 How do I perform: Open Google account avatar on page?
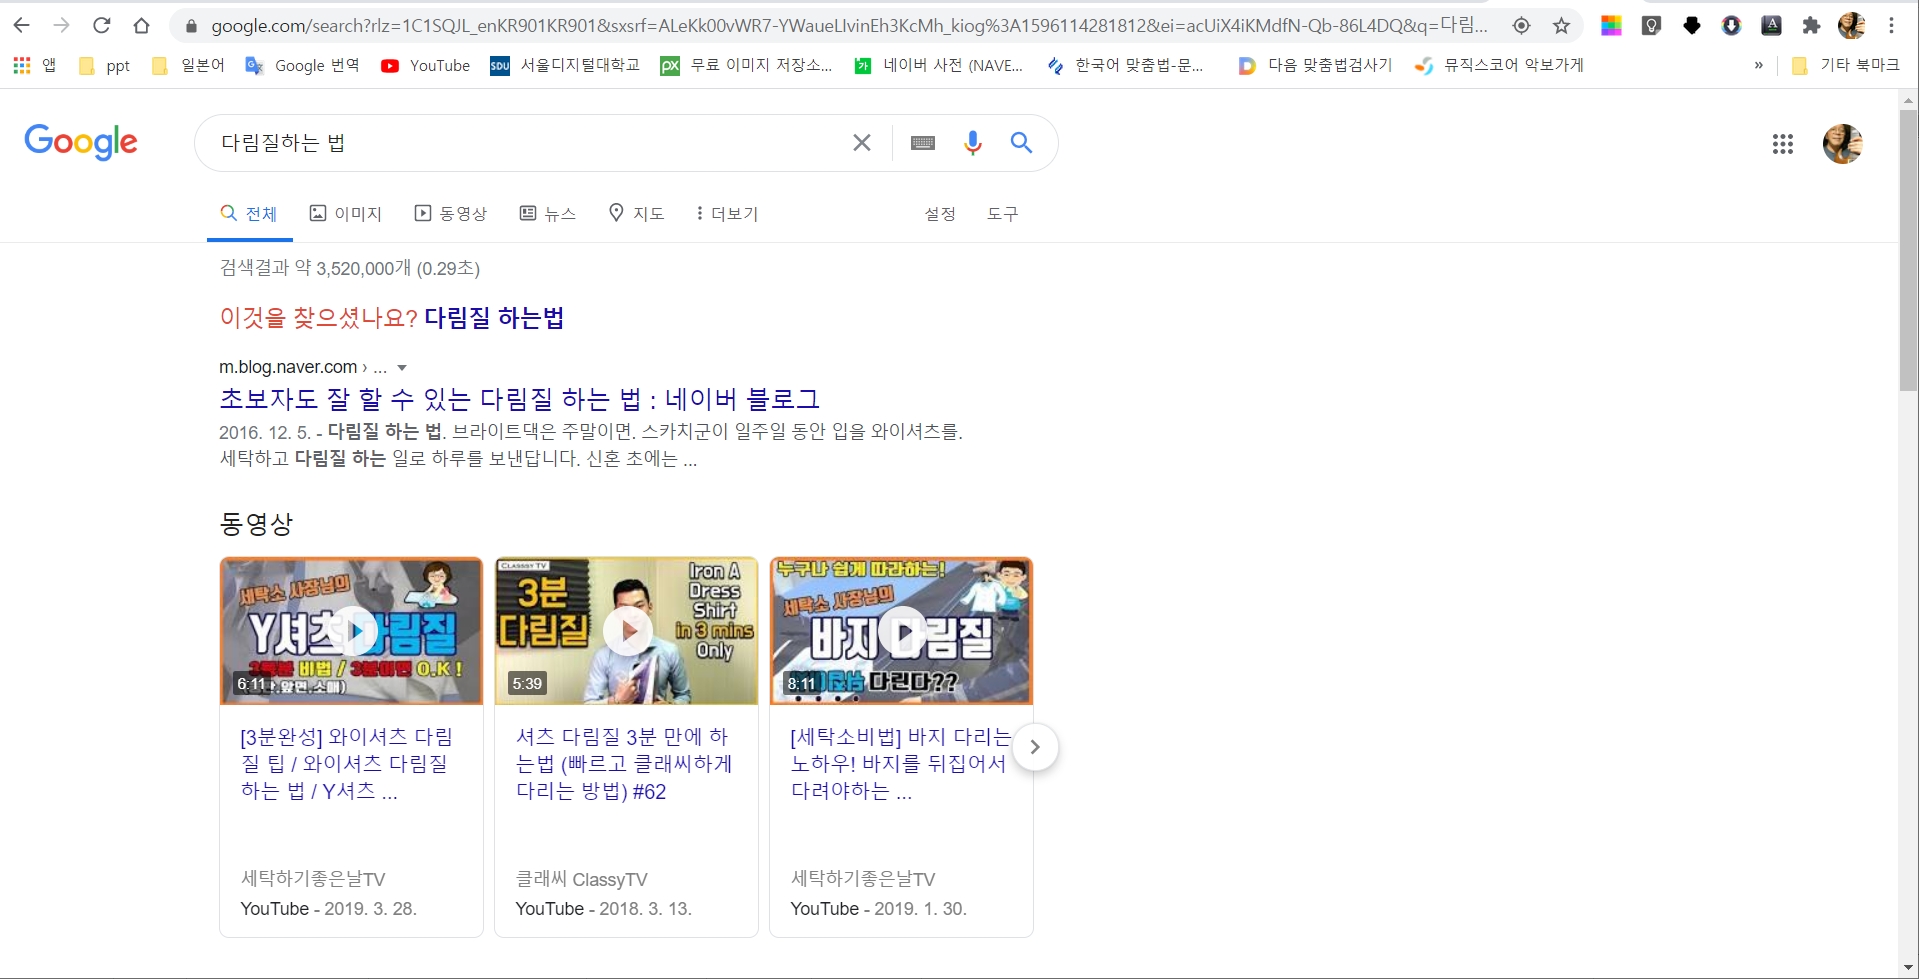click(x=1843, y=144)
